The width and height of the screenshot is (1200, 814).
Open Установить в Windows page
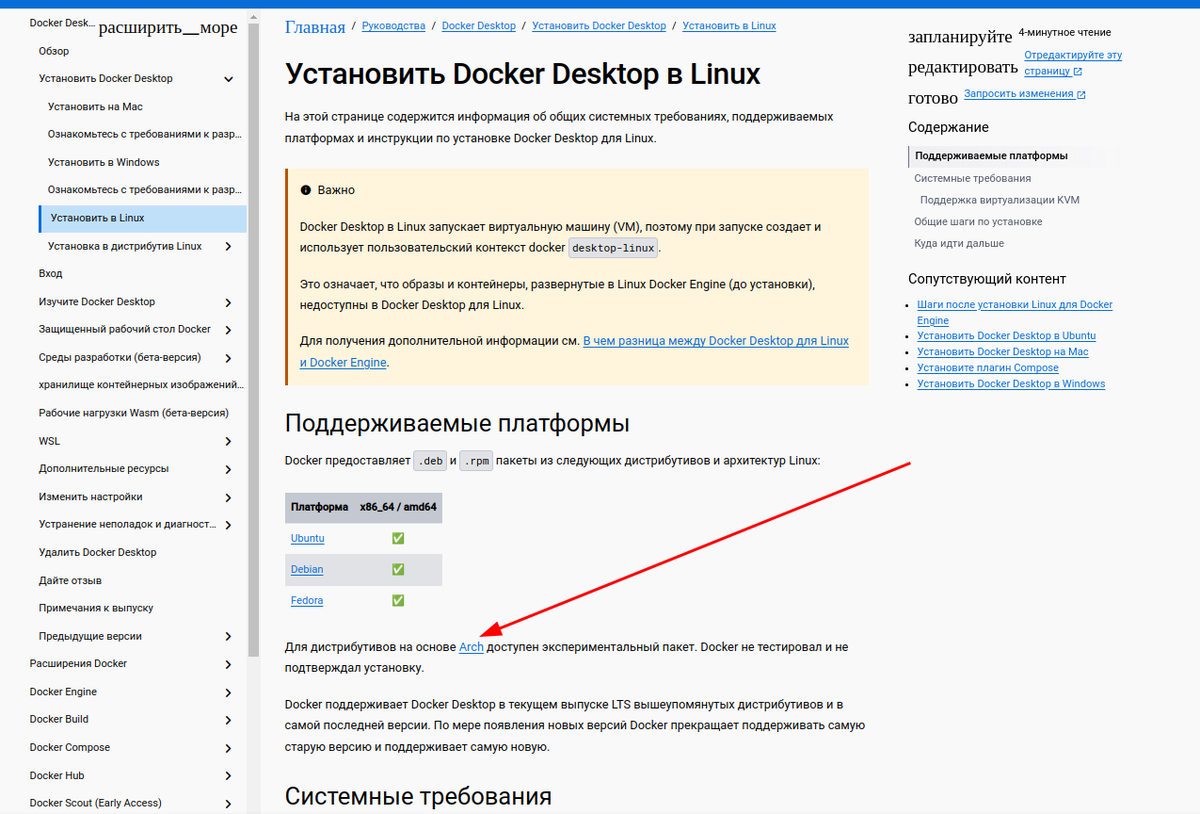pyautogui.click(x=104, y=162)
